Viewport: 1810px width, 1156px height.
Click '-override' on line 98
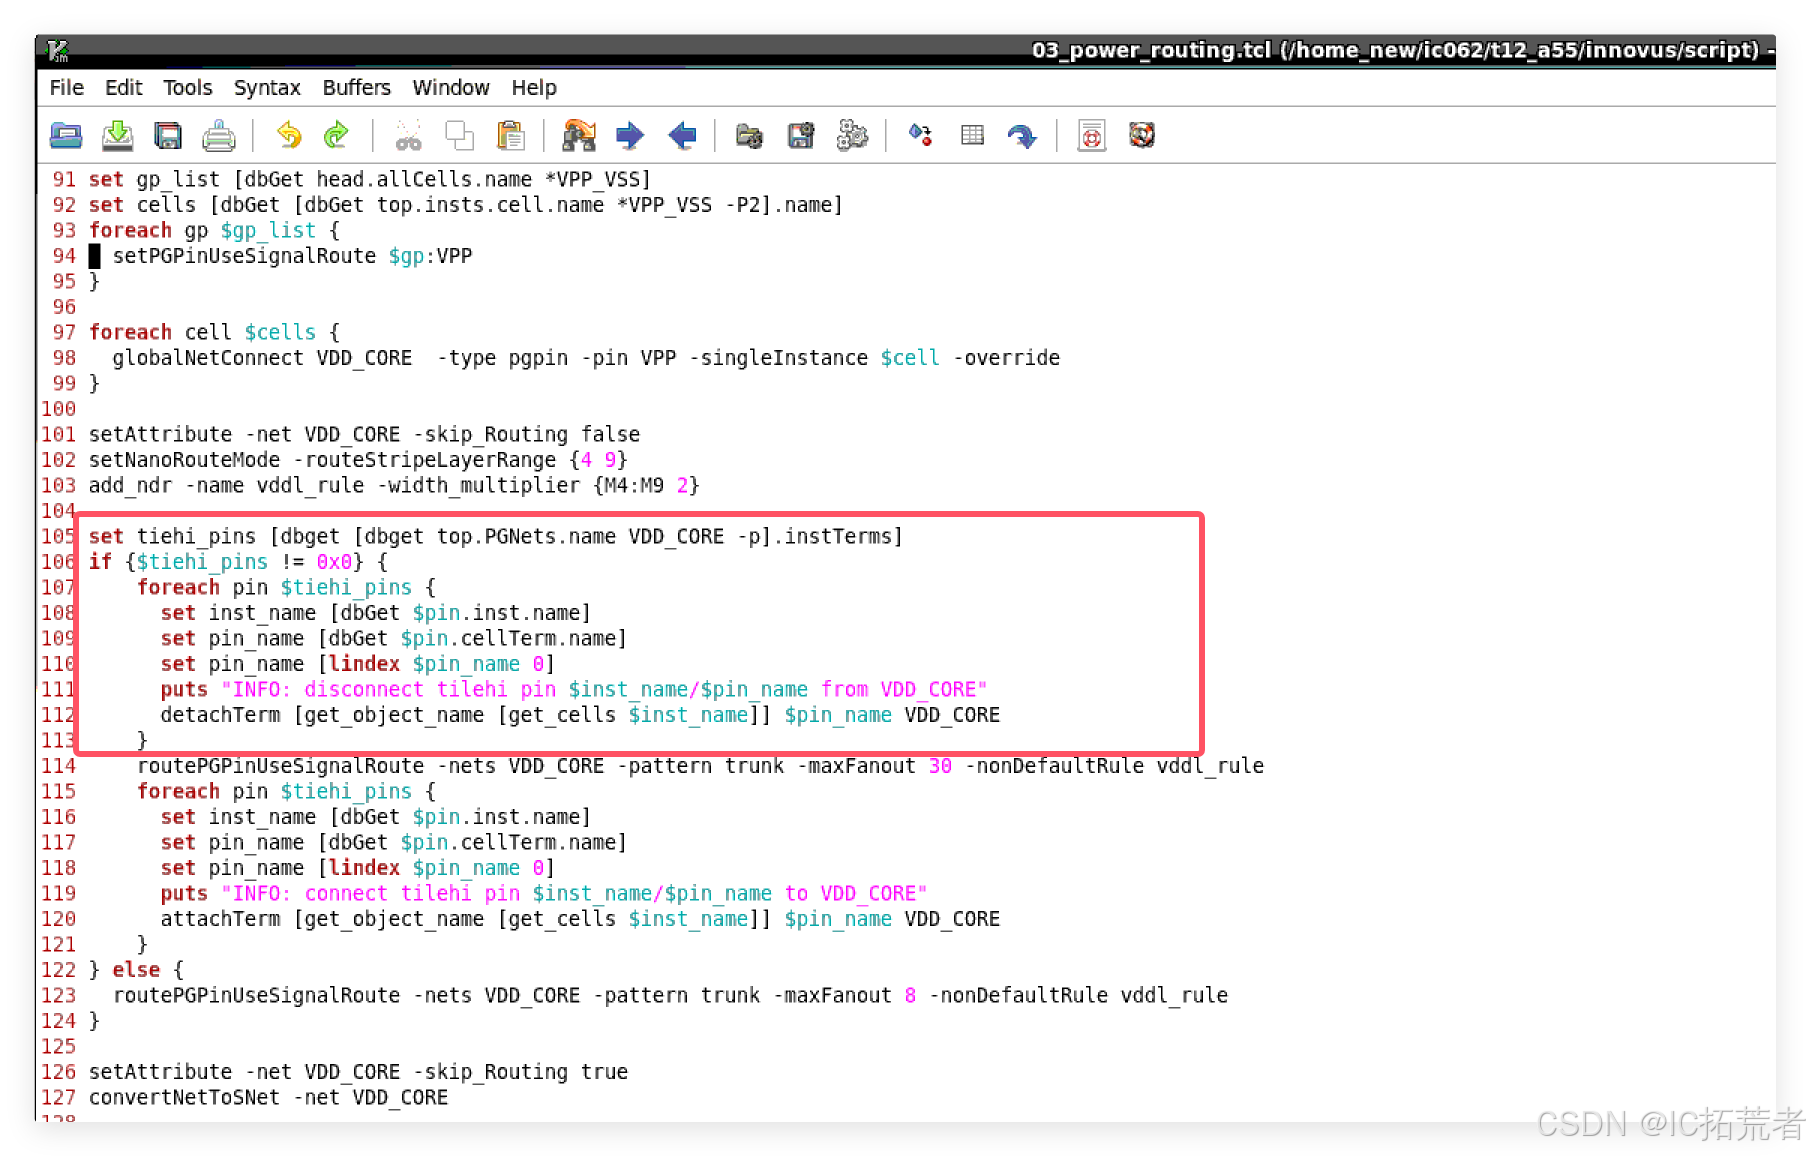click(x=1006, y=358)
